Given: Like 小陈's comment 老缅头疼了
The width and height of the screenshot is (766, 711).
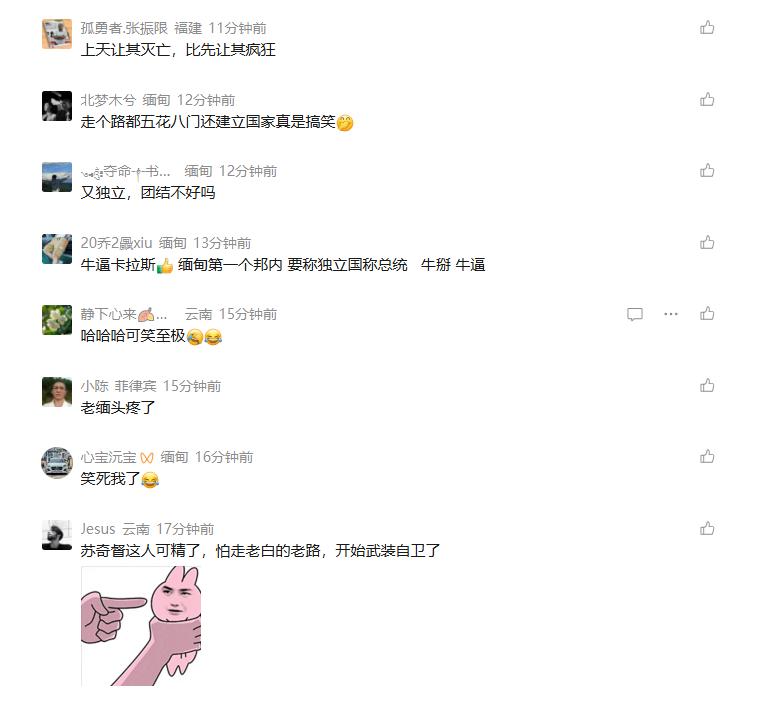Looking at the screenshot, I should [707, 386].
